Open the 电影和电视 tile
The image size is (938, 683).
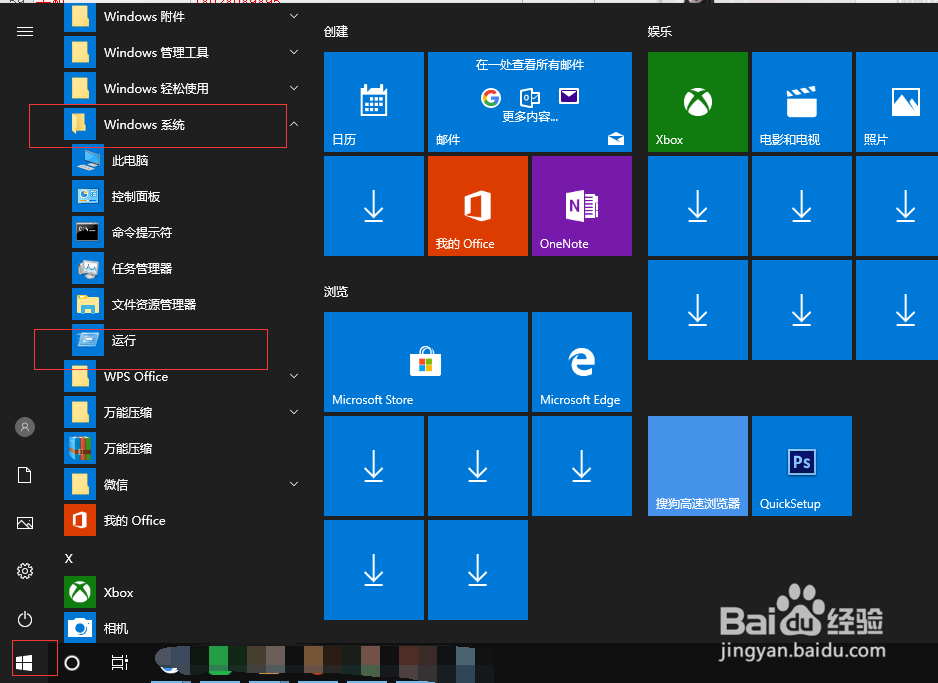802,102
